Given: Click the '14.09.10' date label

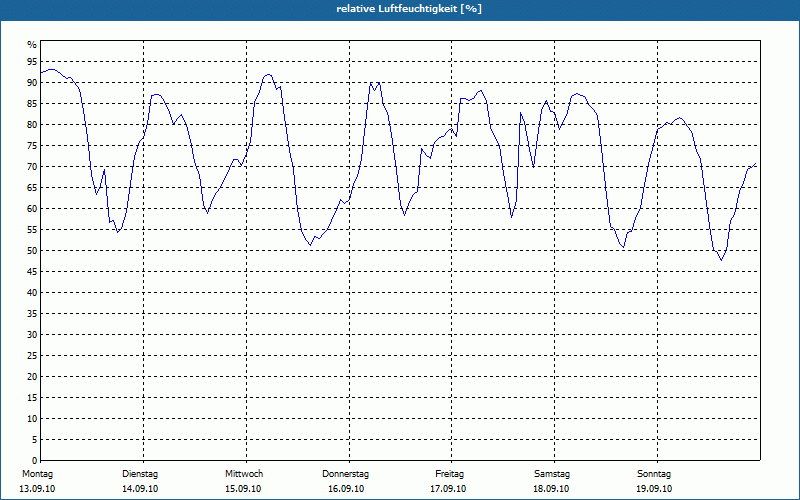Looking at the screenshot, I should (140, 489).
